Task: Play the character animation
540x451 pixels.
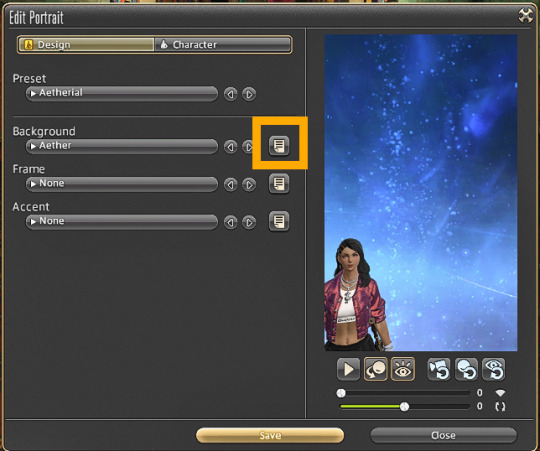Action: (x=348, y=369)
